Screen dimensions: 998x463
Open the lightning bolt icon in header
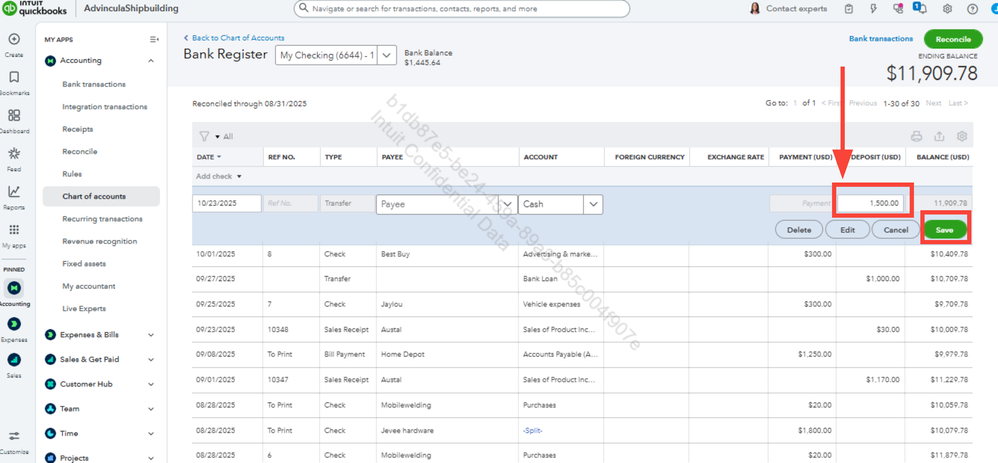click(874, 9)
